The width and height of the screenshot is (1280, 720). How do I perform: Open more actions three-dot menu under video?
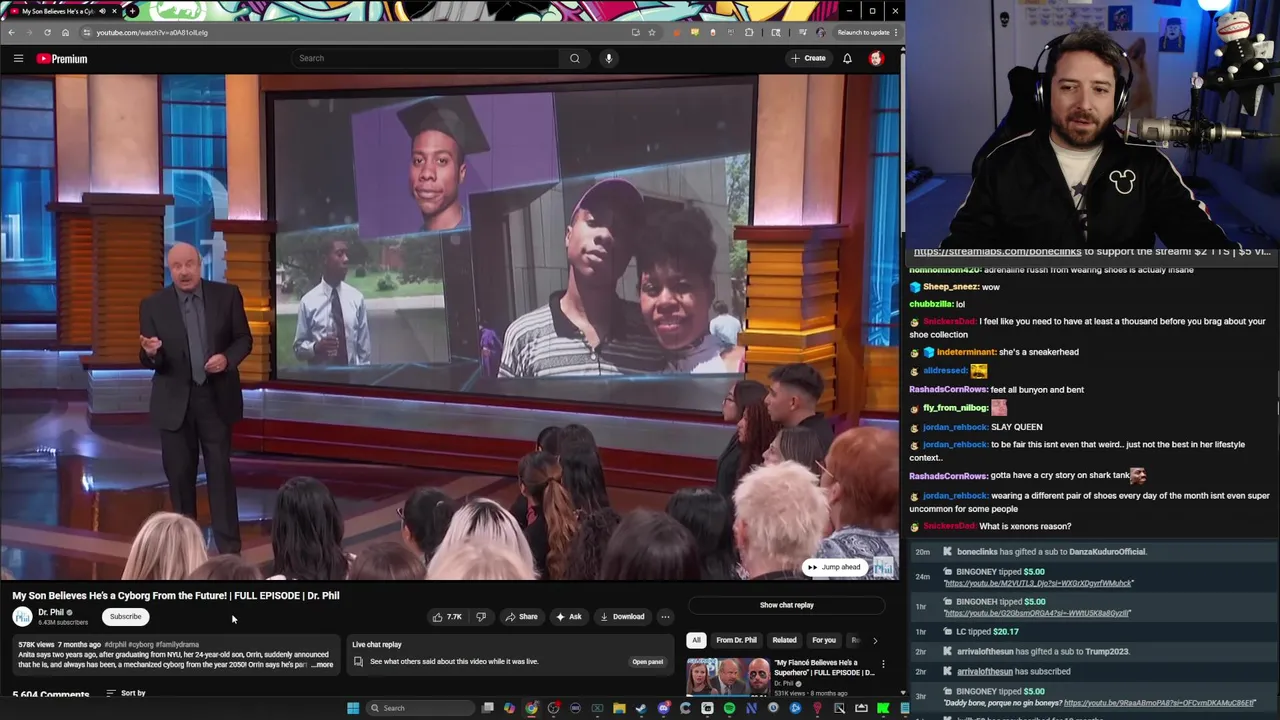click(665, 617)
